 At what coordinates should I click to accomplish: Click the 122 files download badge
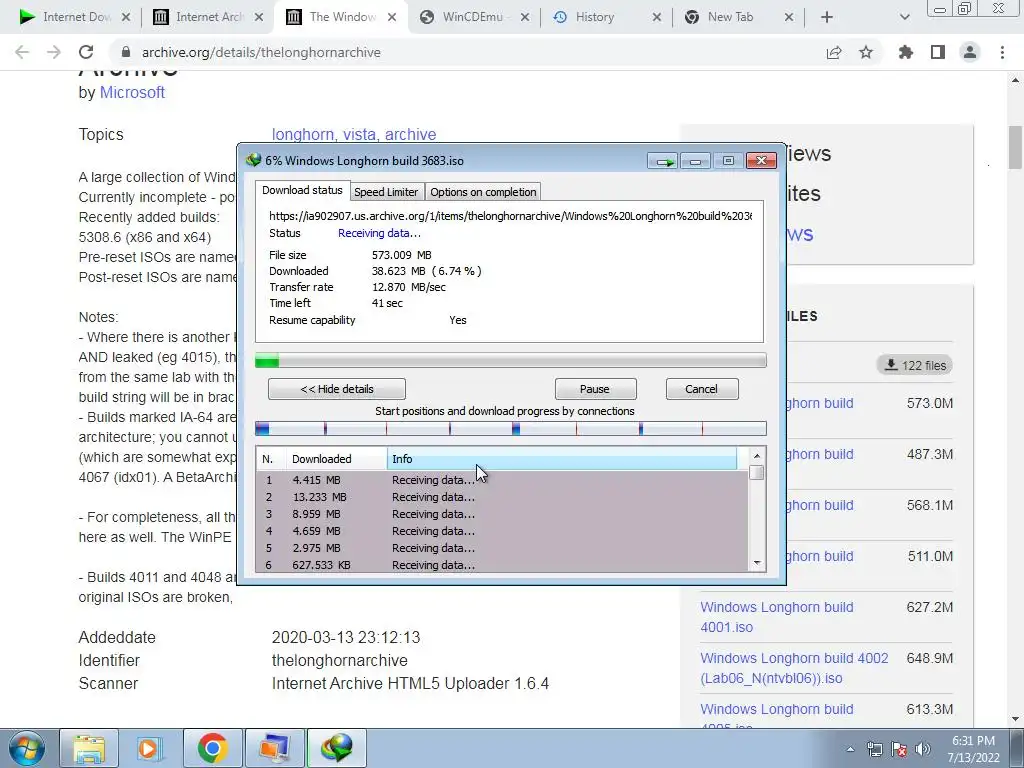click(x=914, y=366)
